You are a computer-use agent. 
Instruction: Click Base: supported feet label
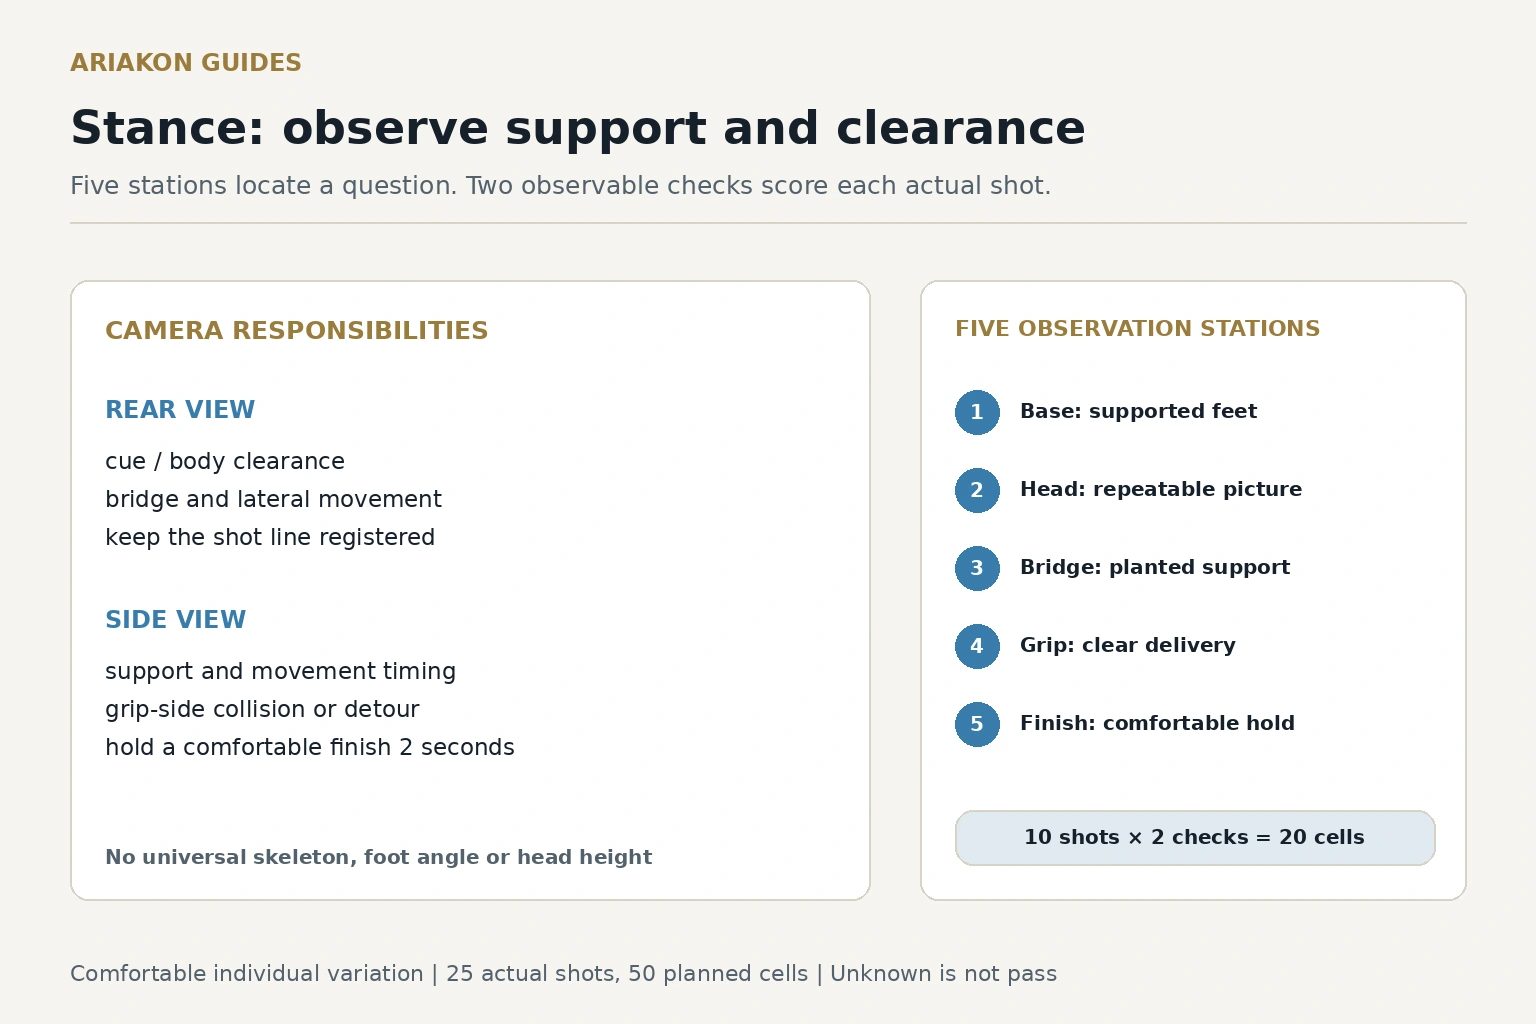[1138, 411]
